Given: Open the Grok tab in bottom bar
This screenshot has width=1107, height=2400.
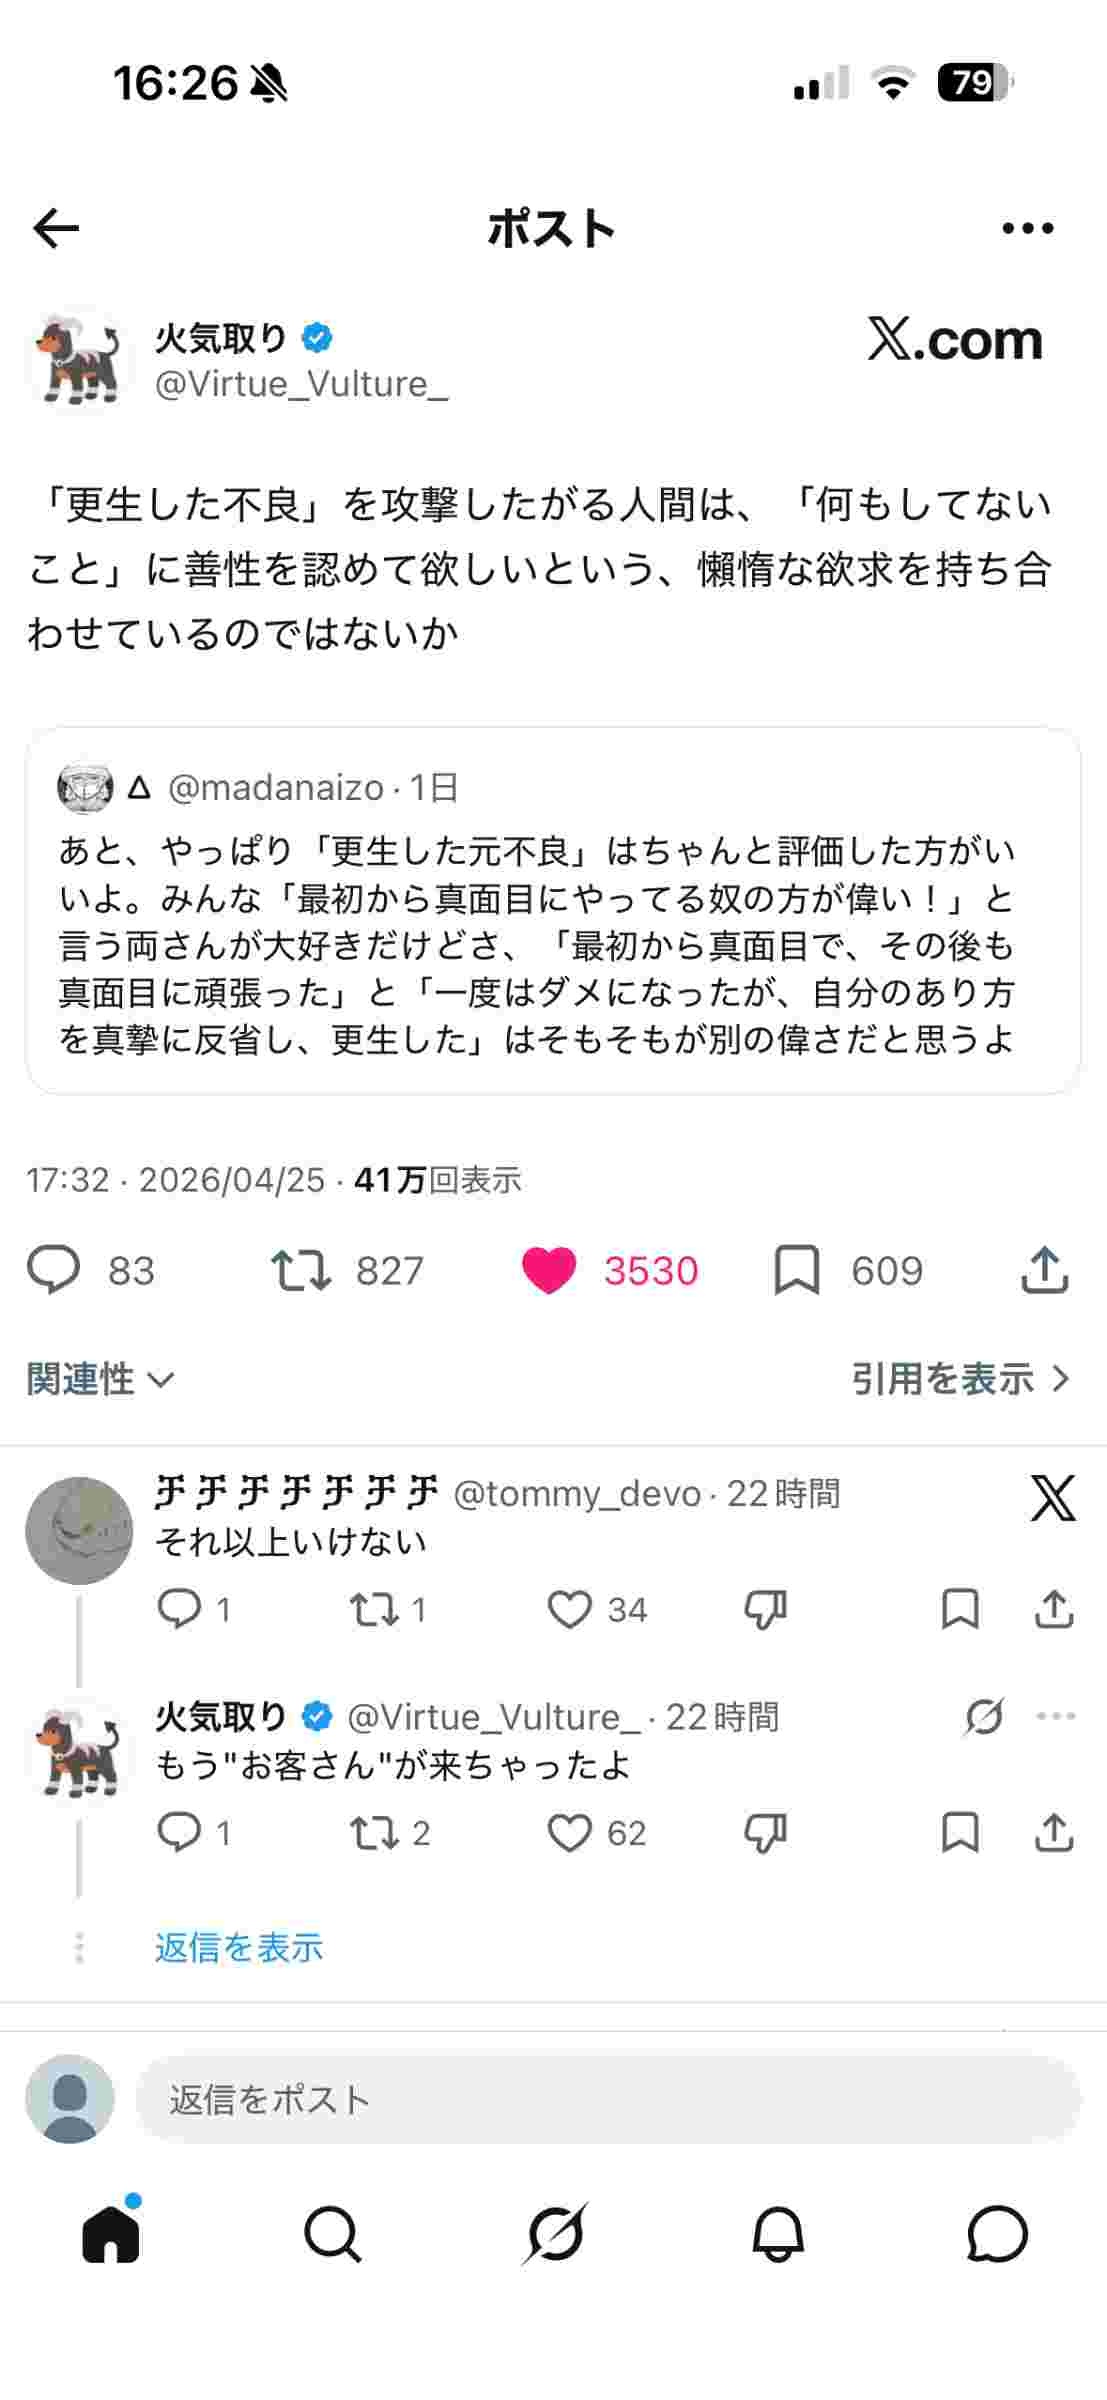Looking at the screenshot, I should (555, 2233).
